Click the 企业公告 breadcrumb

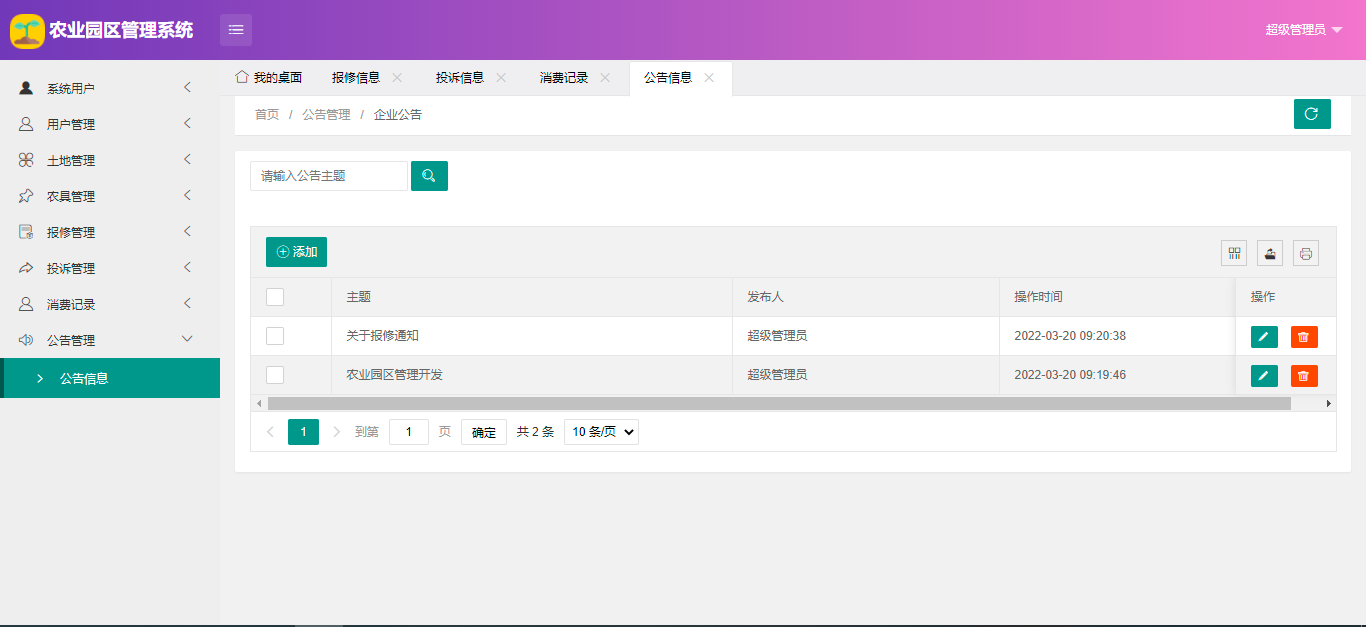pos(398,115)
